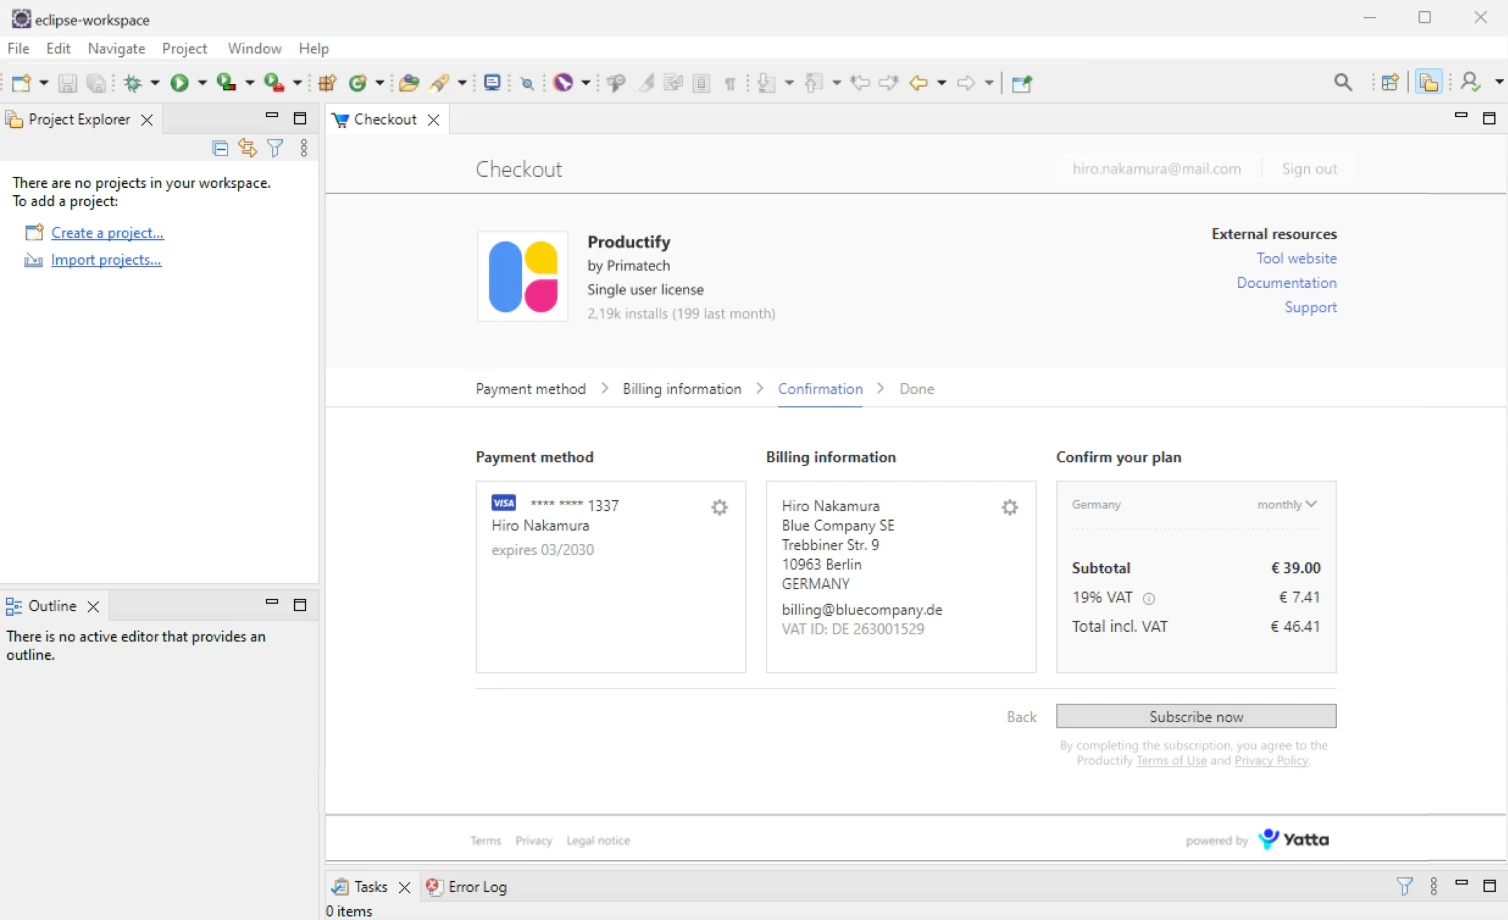
Task: Open the monthly billing period dropdown
Action: tap(1287, 505)
